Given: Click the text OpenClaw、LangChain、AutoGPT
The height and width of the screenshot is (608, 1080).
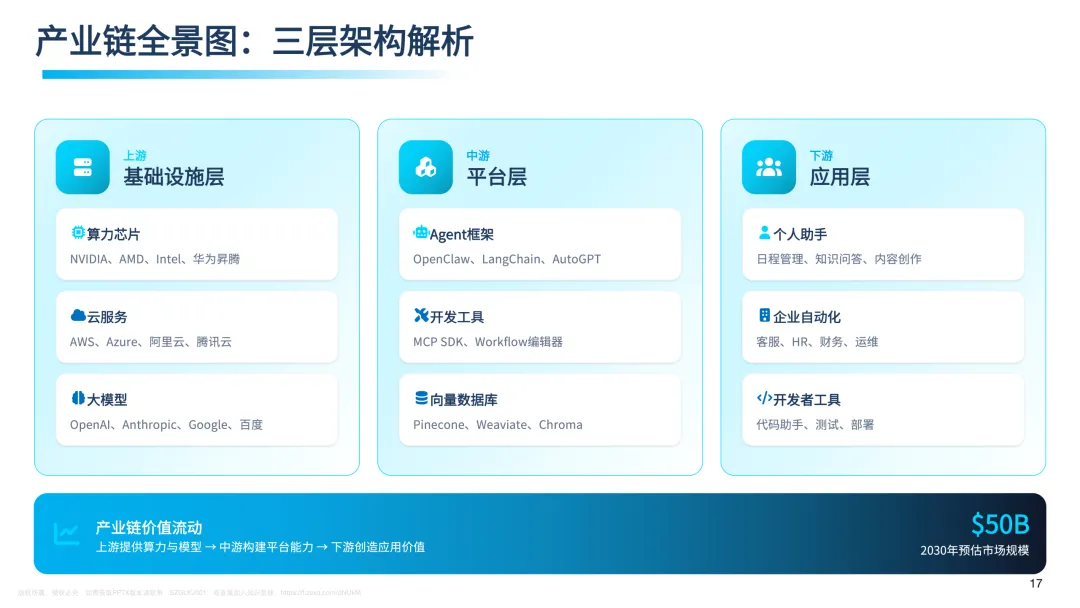Looking at the screenshot, I should [x=507, y=260].
